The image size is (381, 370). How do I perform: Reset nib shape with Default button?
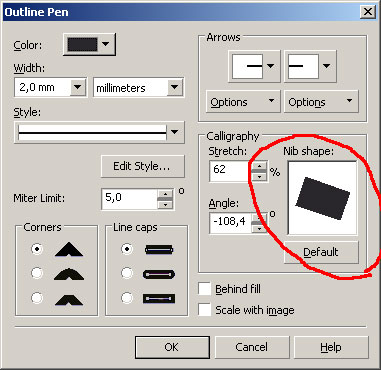click(x=321, y=252)
